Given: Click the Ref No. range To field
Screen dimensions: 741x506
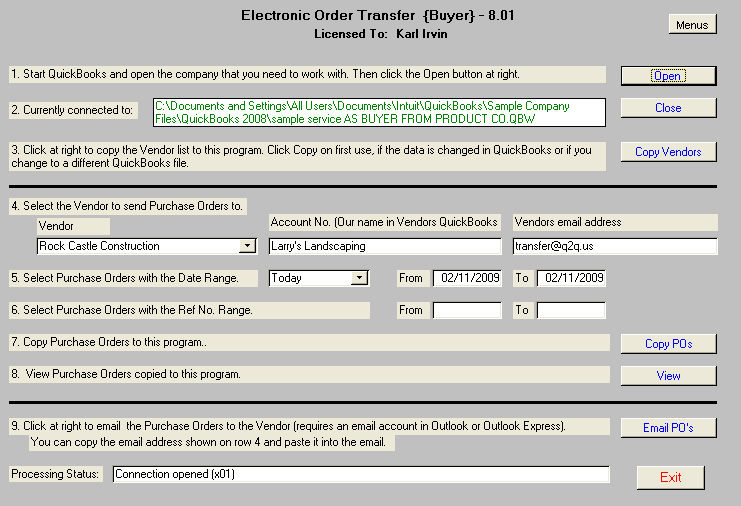Looking at the screenshot, I should (x=571, y=310).
